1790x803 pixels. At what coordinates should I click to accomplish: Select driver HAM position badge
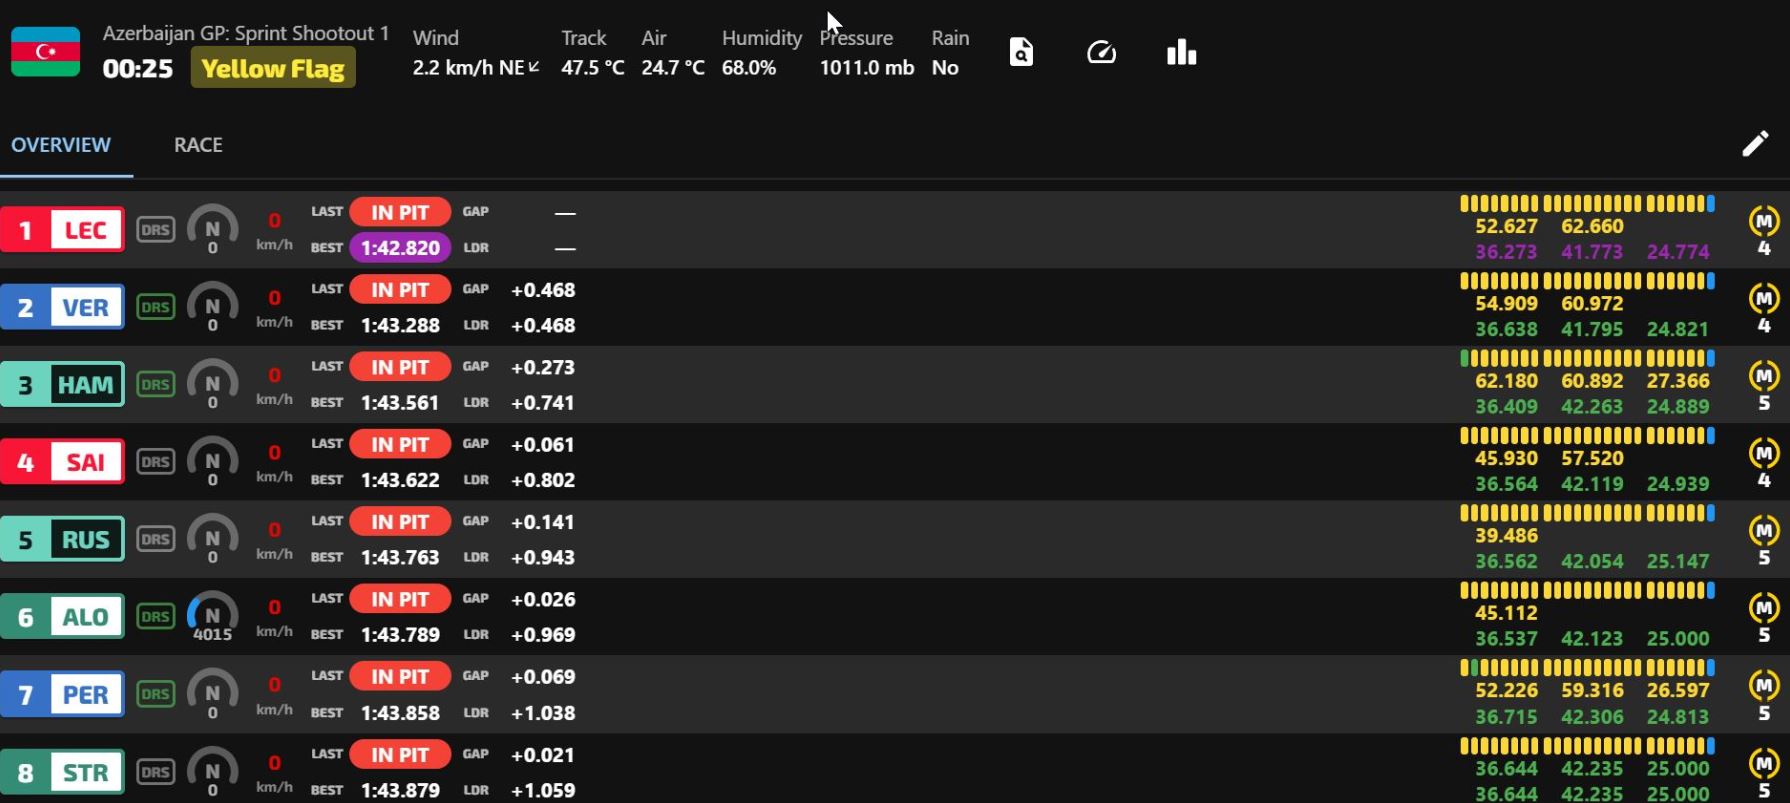click(x=63, y=385)
